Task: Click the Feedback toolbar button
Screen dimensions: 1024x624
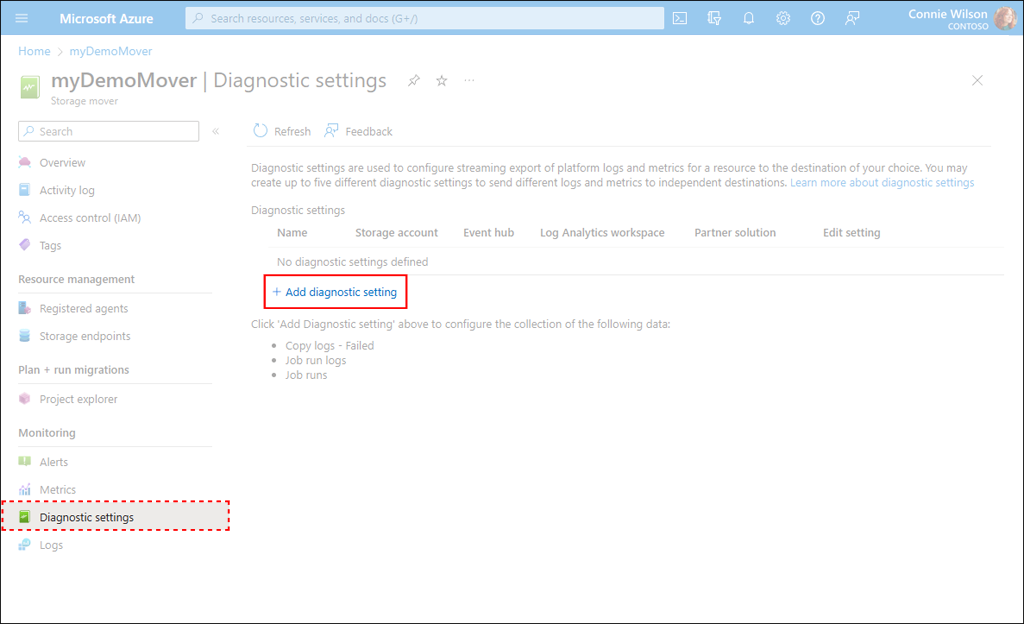Action: click(x=359, y=131)
